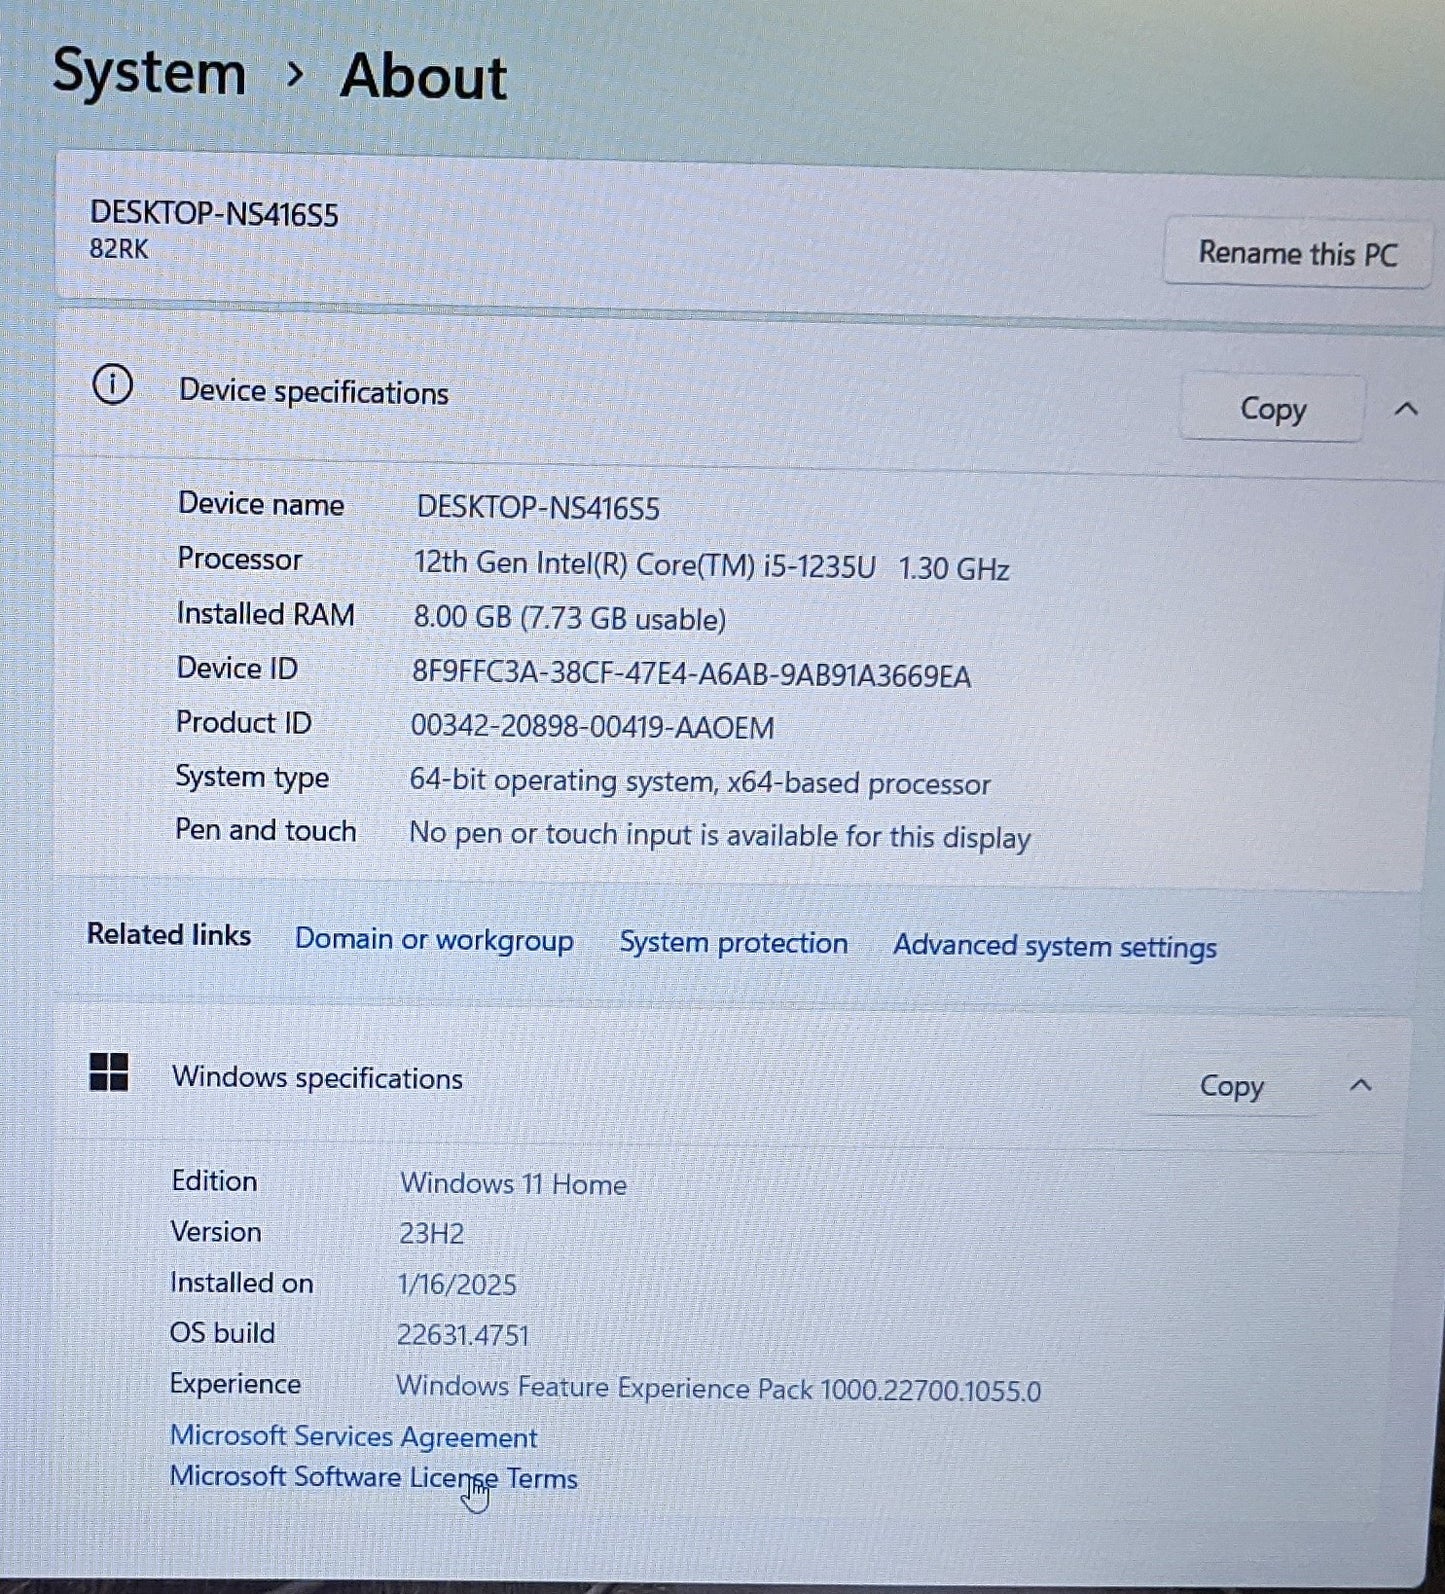Click the Device specifications header label

(313, 392)
